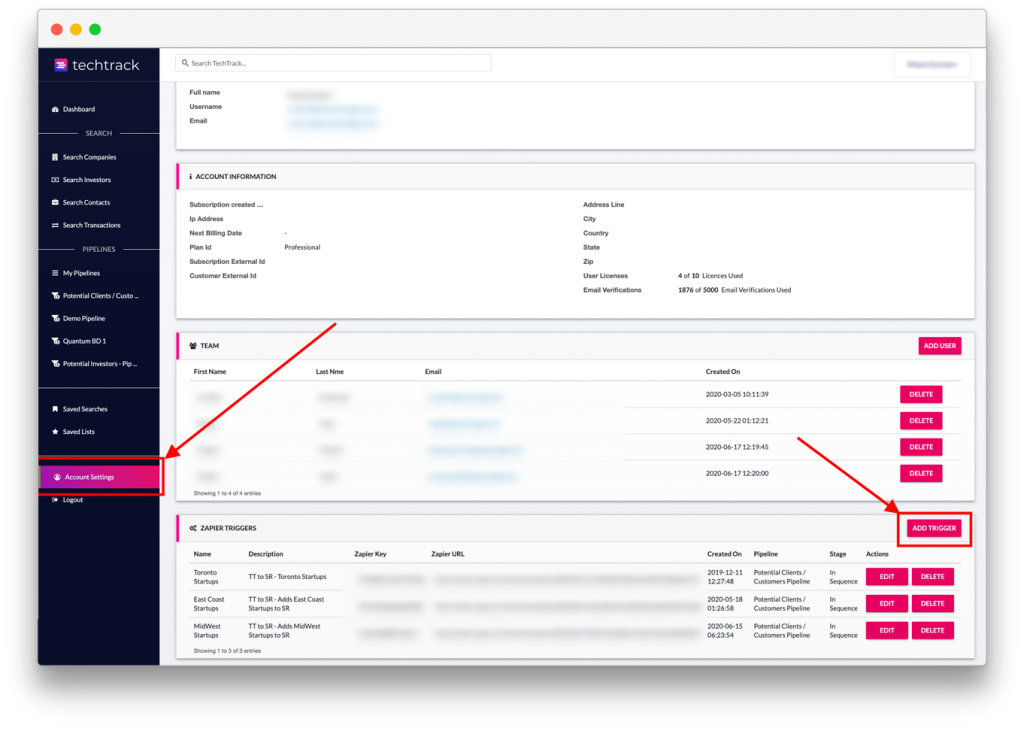The height and width of the screenshot is (740, 1024).
Task: Delete team member created 2020-06-17 12:19:45
Action: (x=921, y=447)
